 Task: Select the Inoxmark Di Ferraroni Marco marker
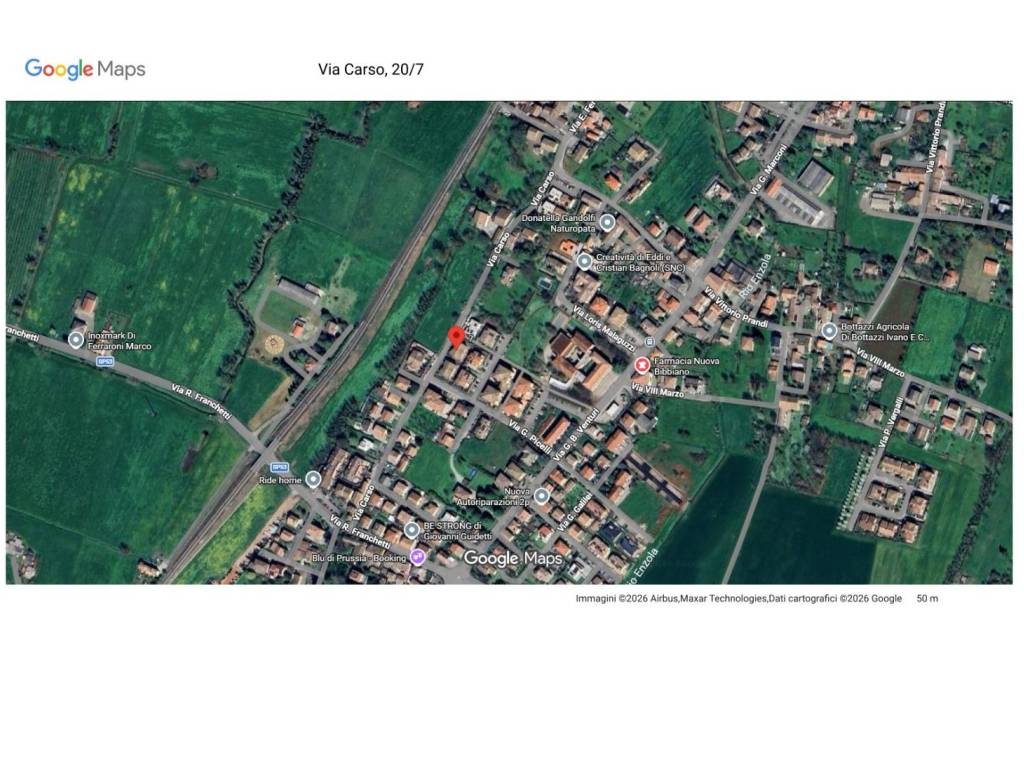[75, 340]
